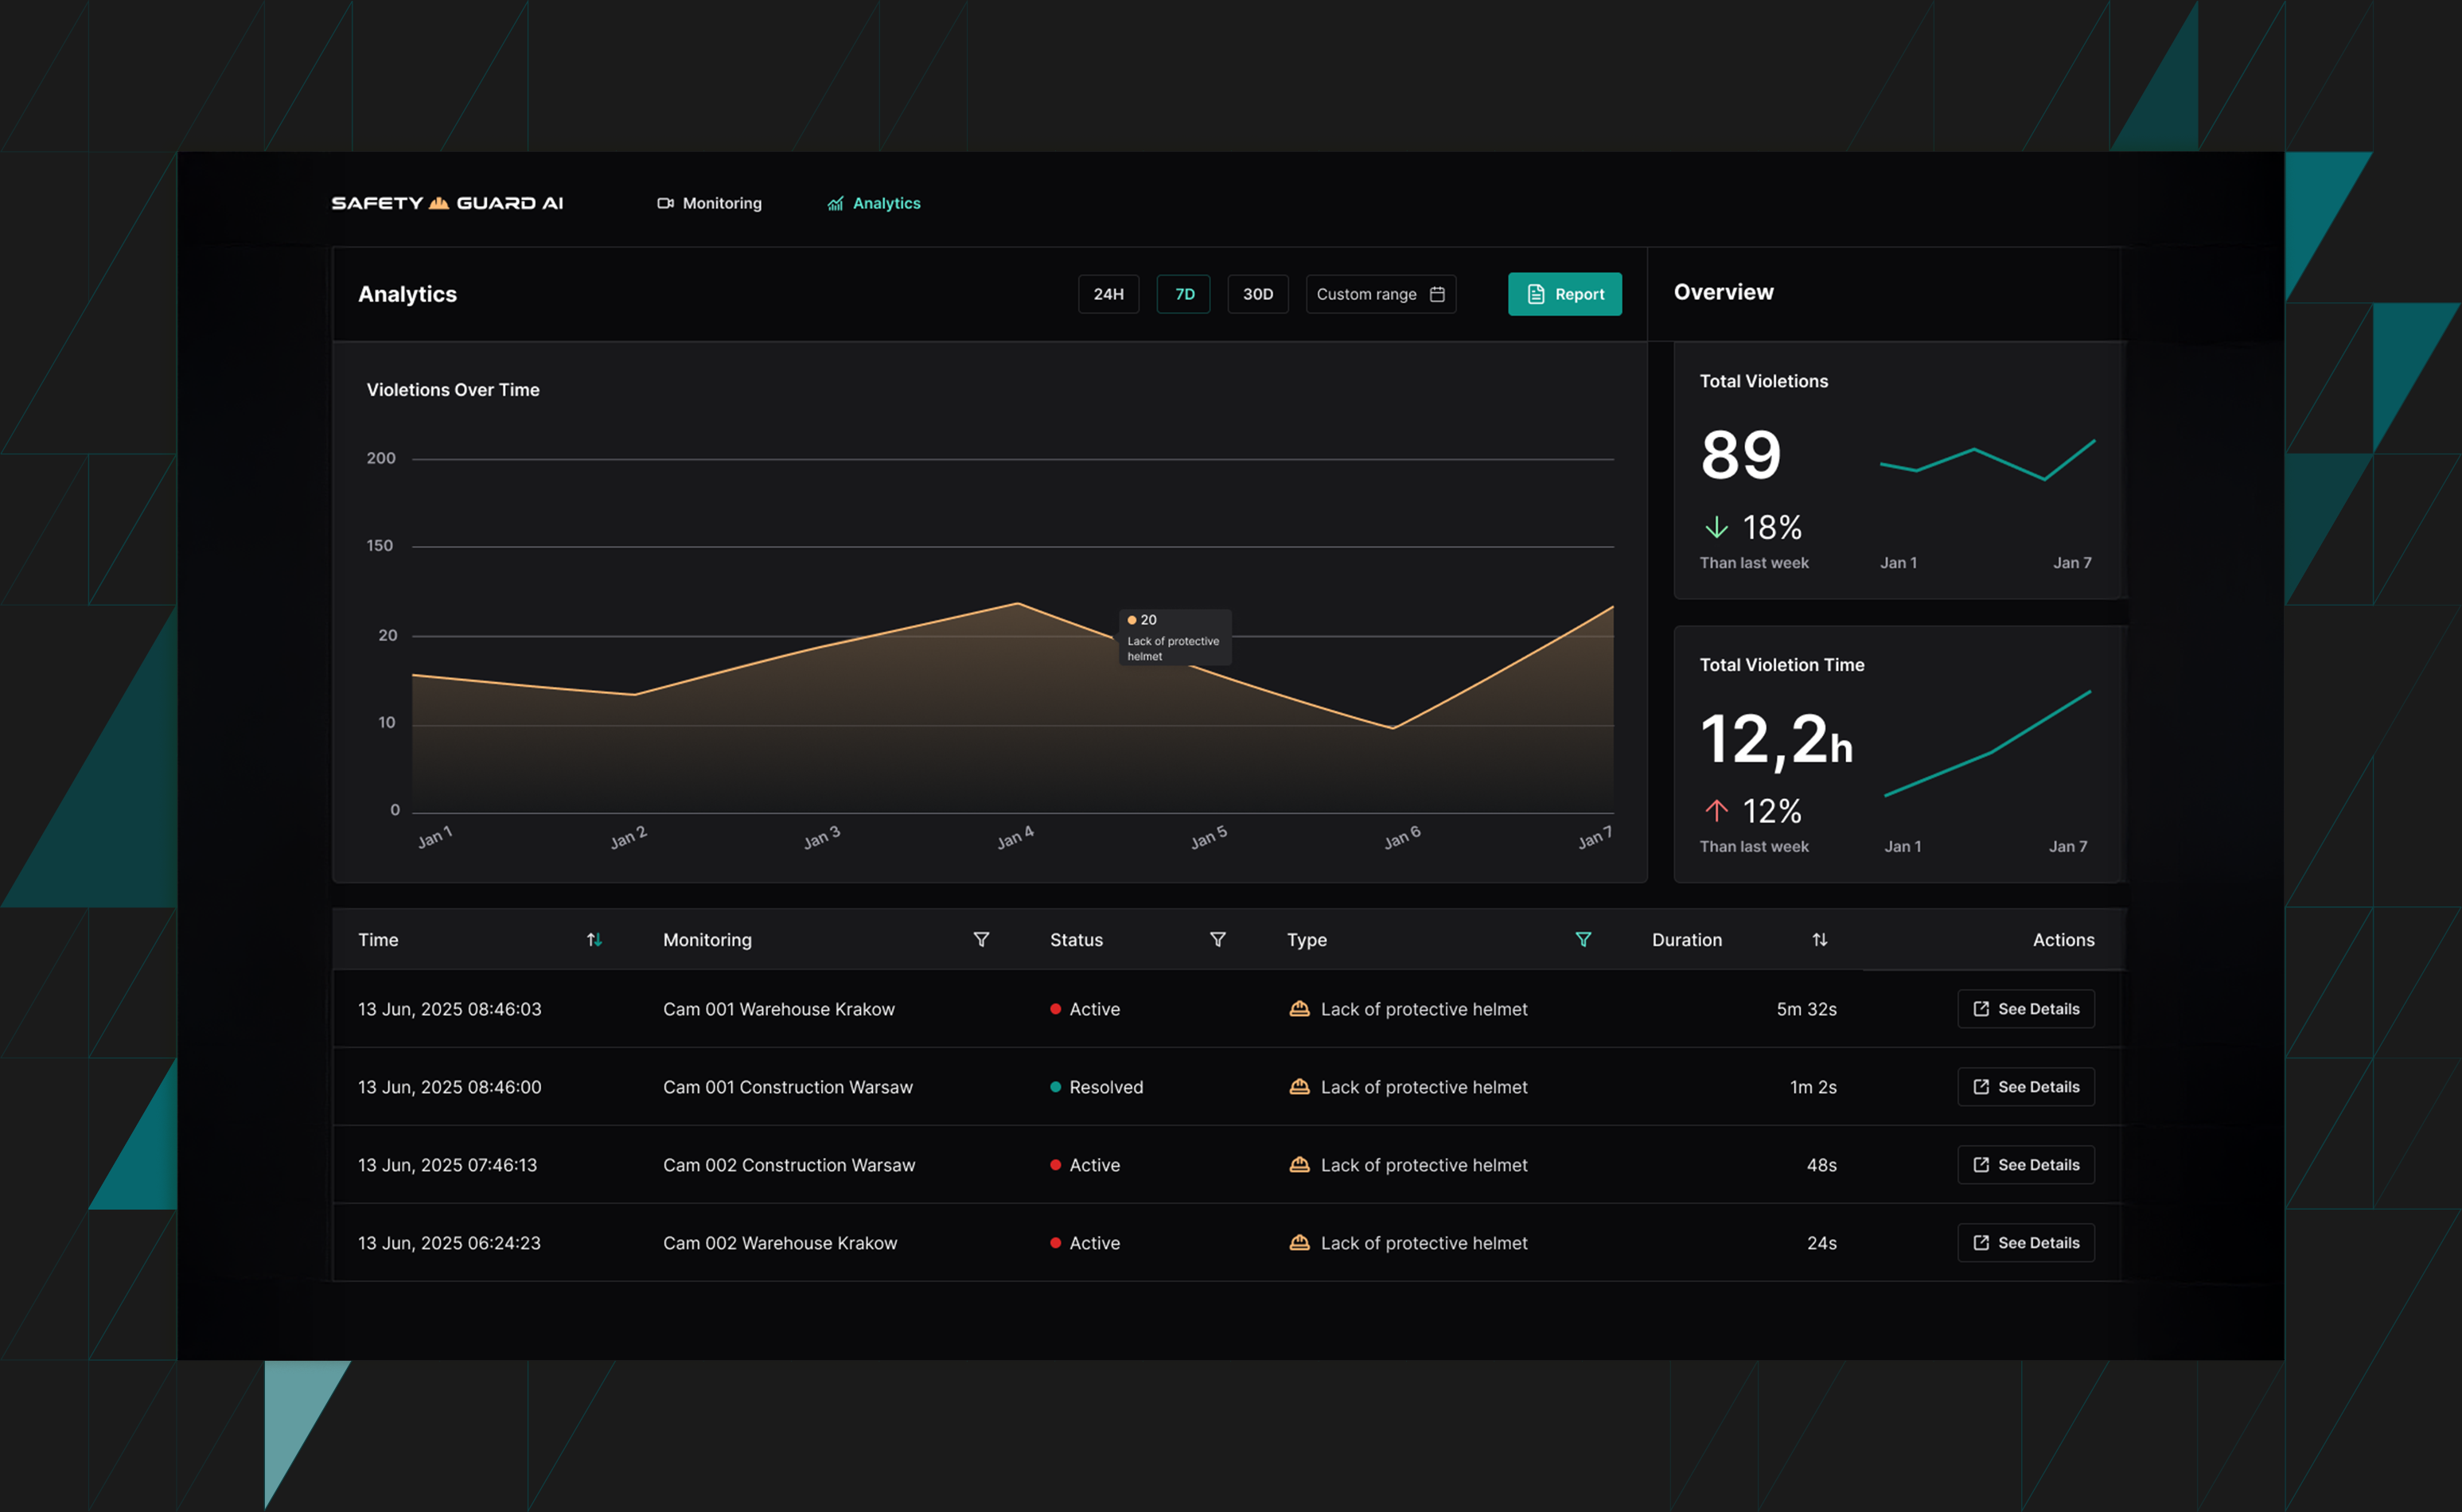Switch to the Monitoring tab

(x=709, y=203)
